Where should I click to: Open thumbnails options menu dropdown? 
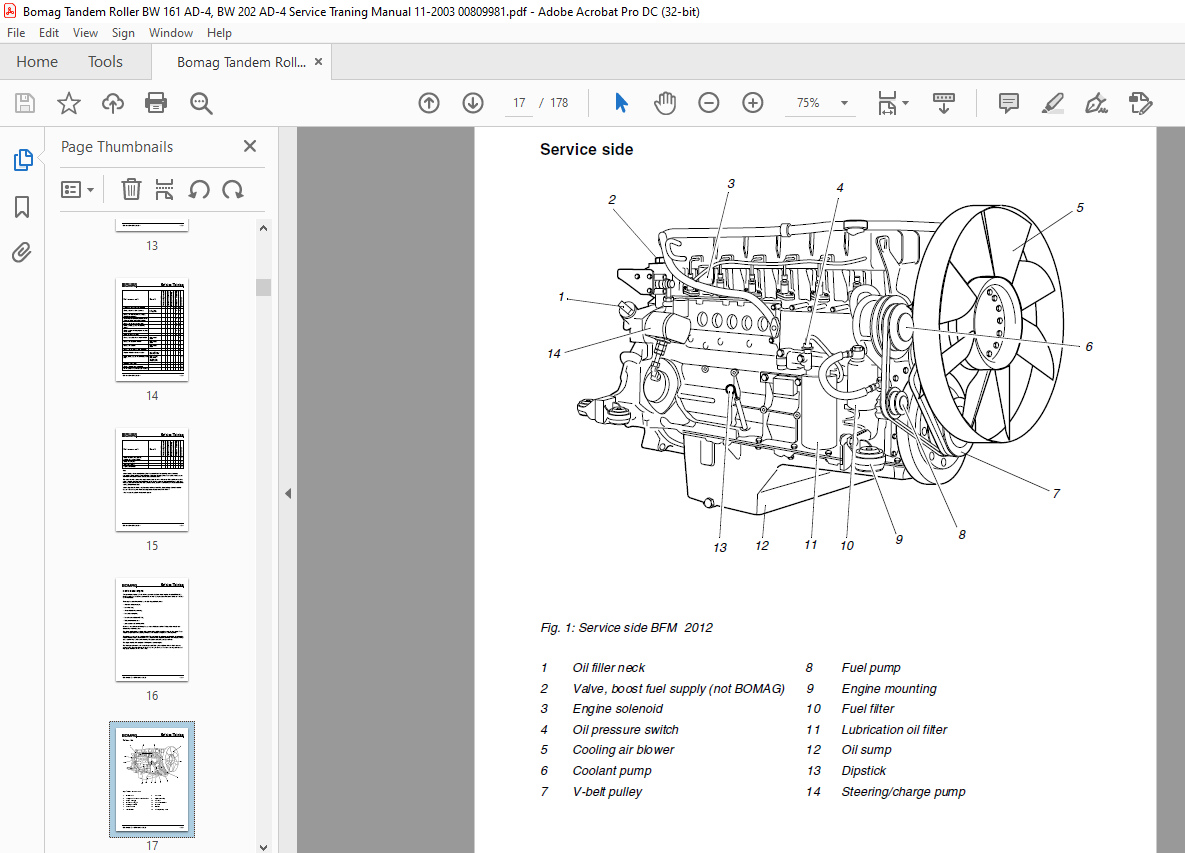point(77,190)
